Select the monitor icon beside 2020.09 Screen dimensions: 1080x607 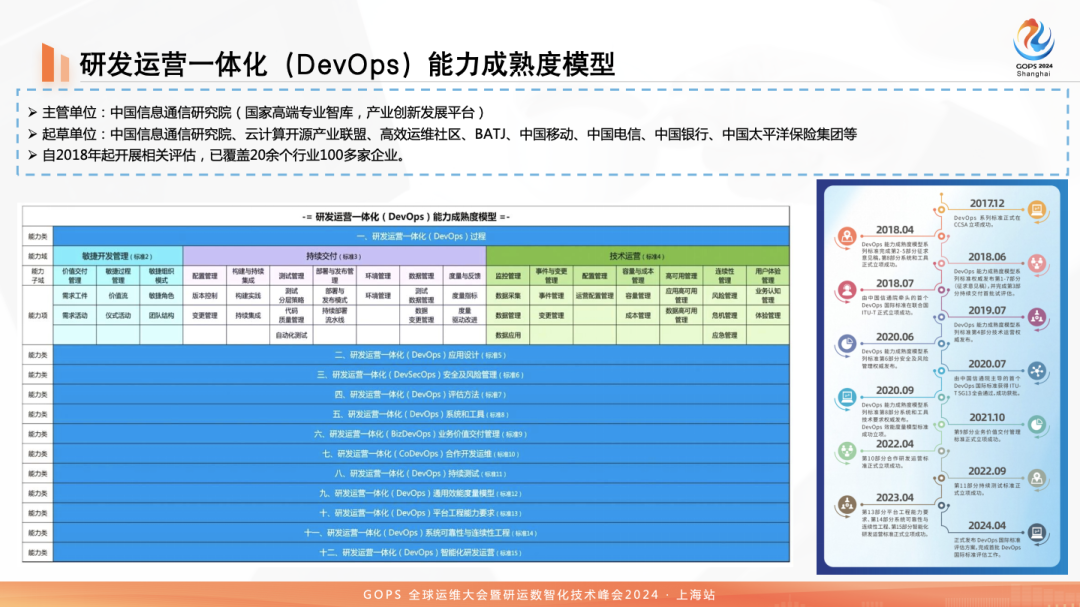[x=846, y=395]
